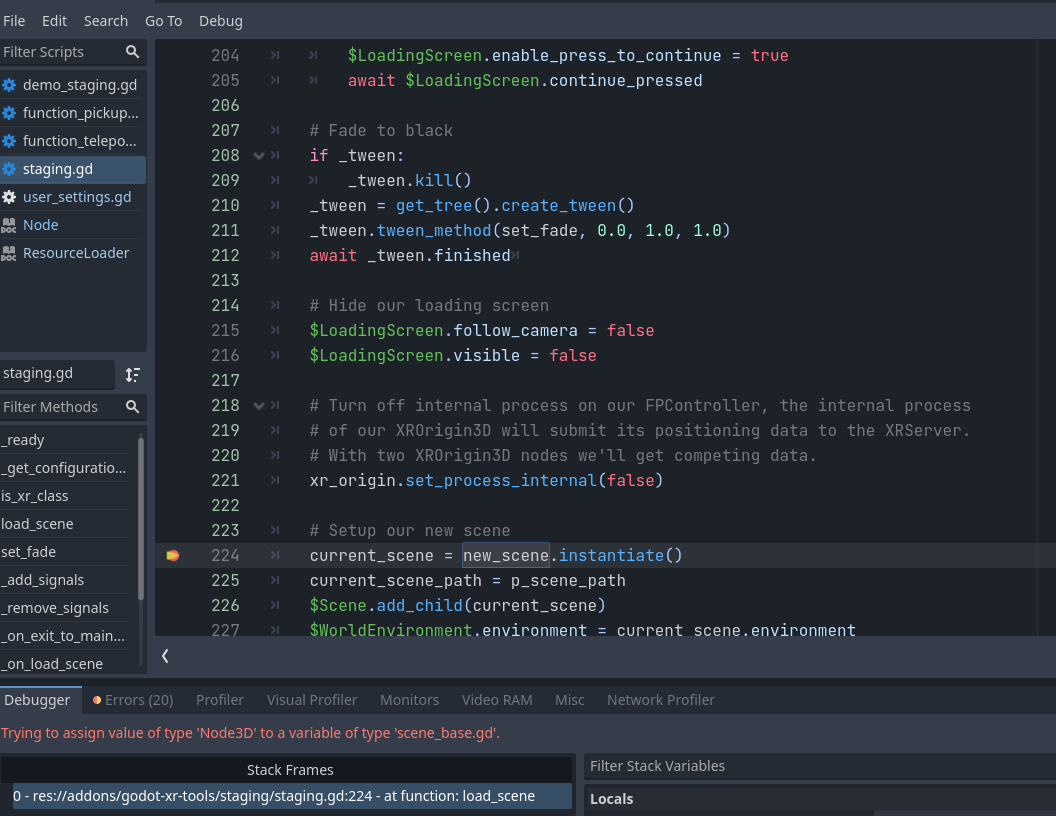Click the staging.gd script icon
The width and height of the screenshot is (1056, 816).
tap(10, 169)
